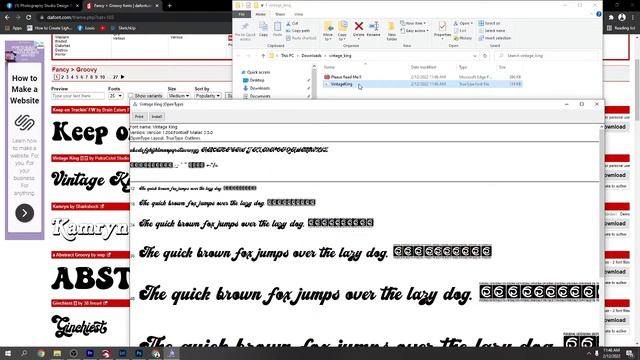The width and height of the screenshot is (640, 360).
Task: Click the next page arrow on dafont pagination
Action: 122,77
